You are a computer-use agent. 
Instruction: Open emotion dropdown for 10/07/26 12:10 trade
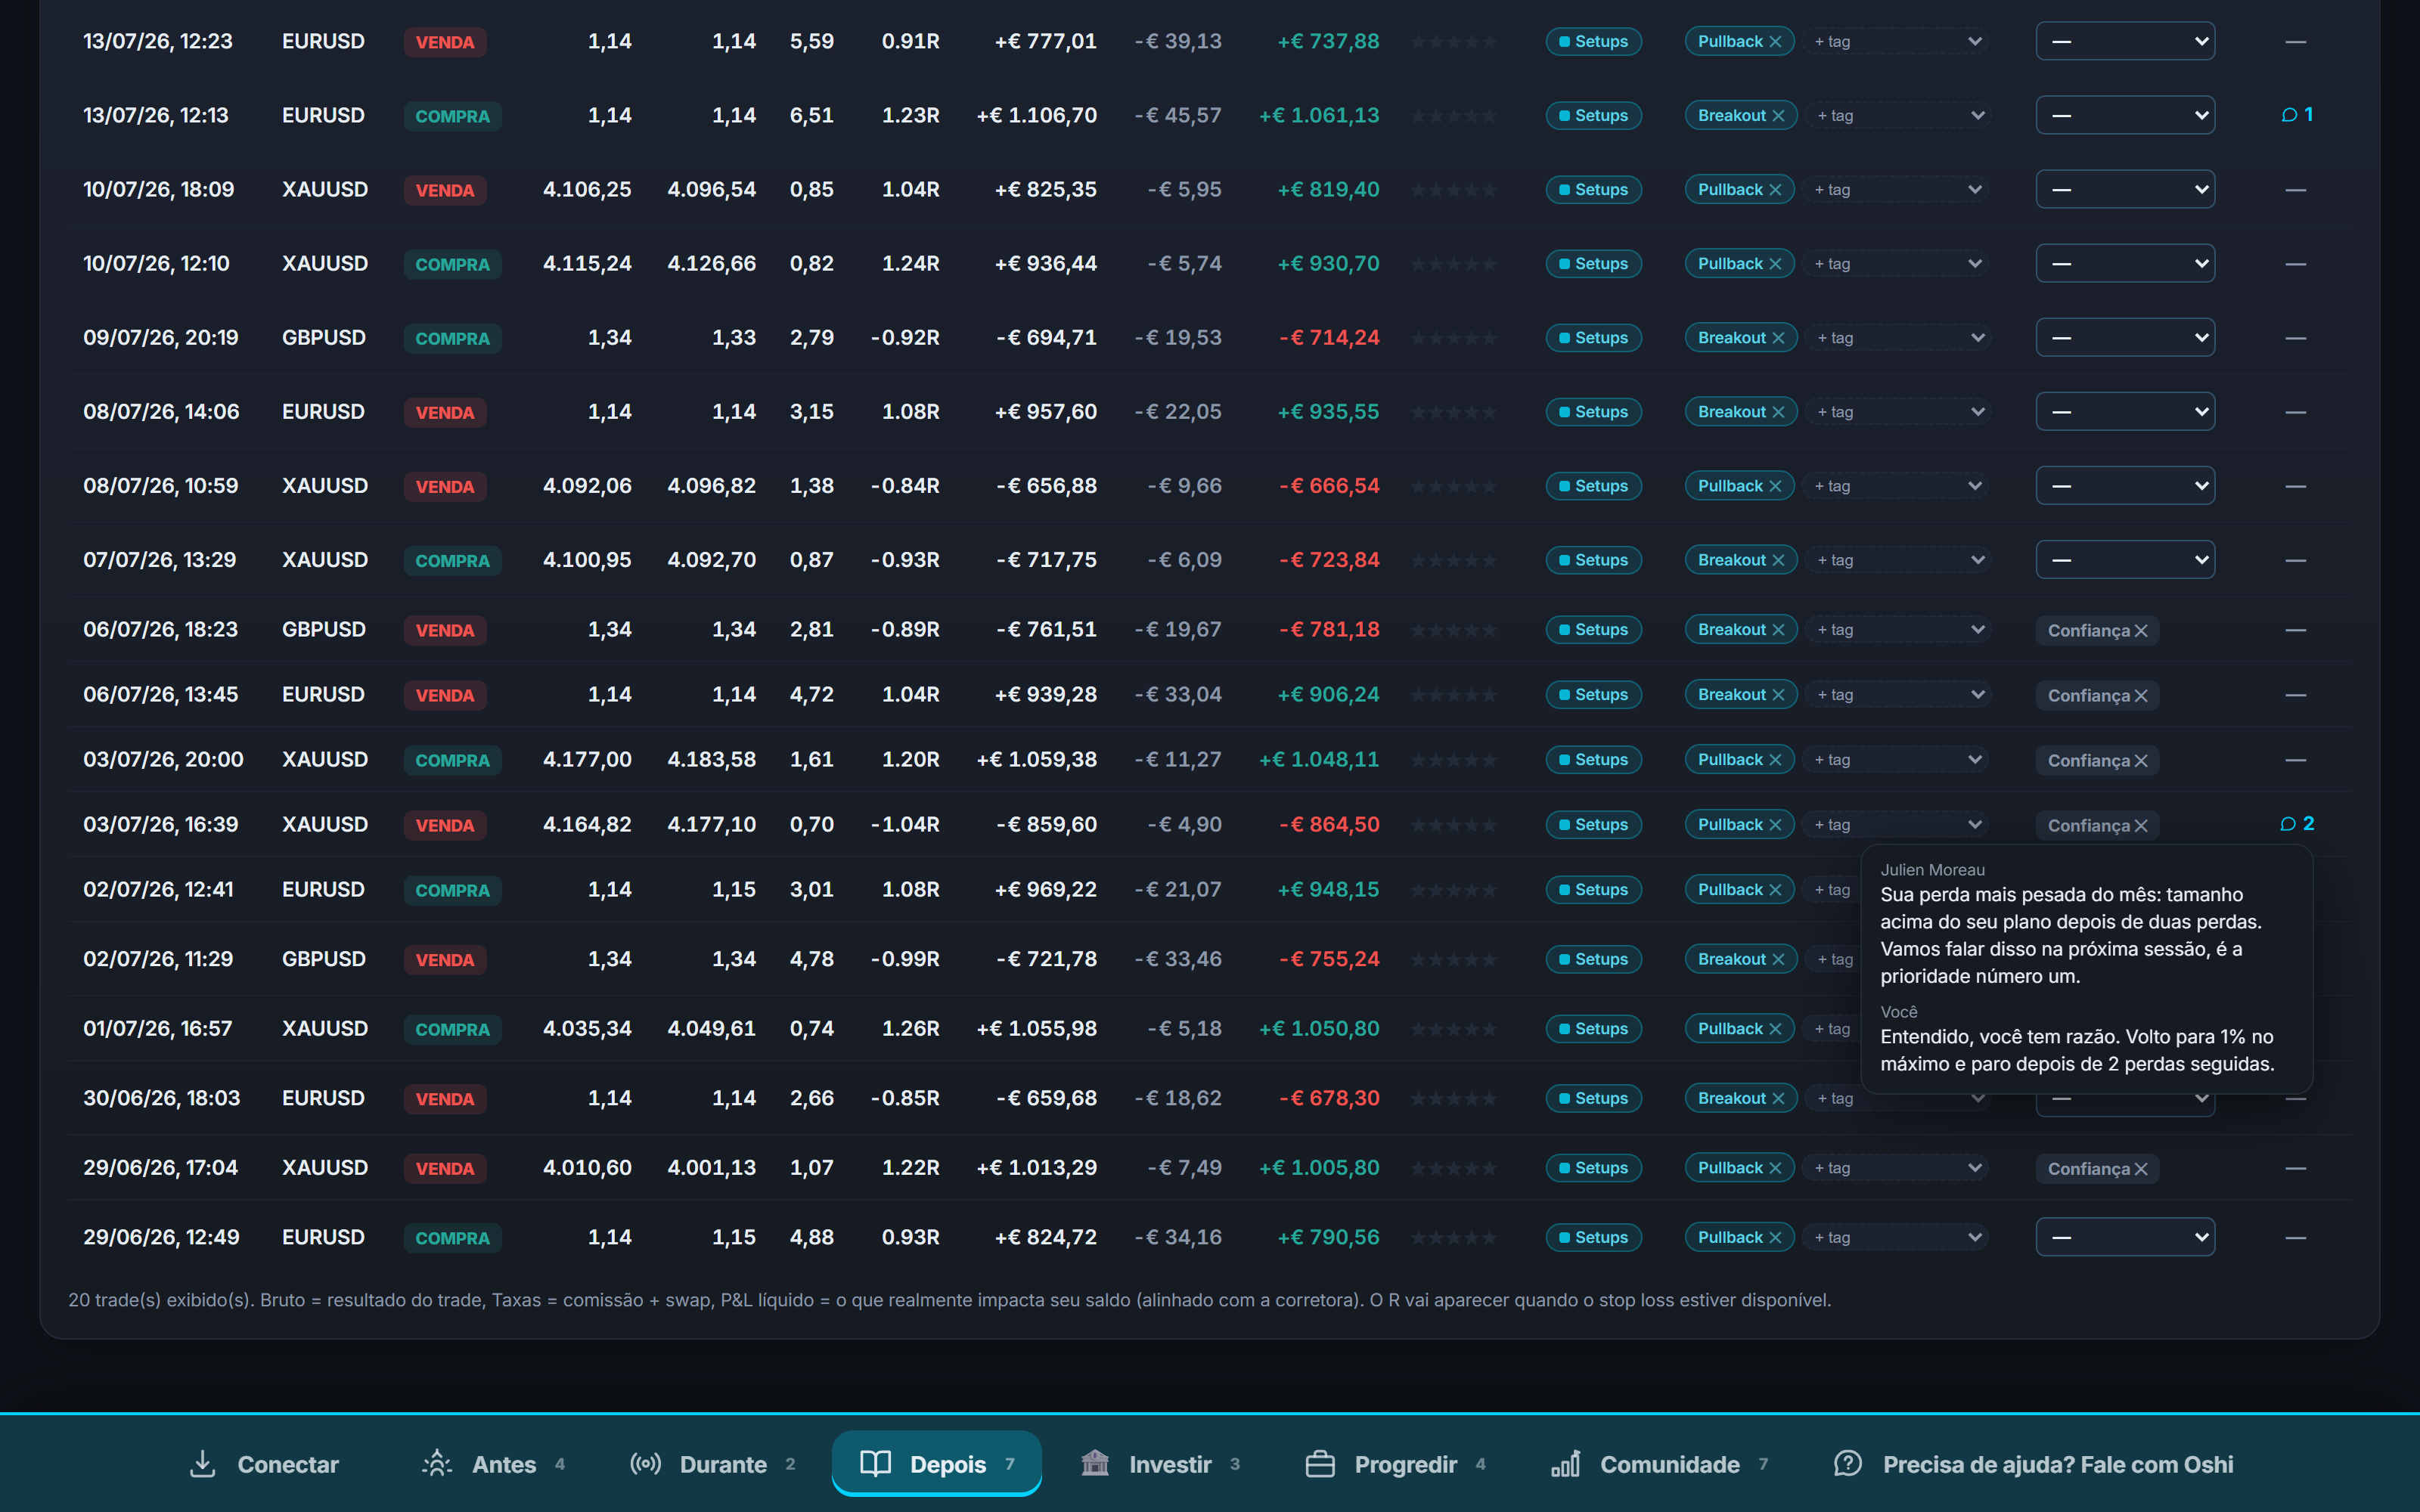click(x=2125, y=264)
